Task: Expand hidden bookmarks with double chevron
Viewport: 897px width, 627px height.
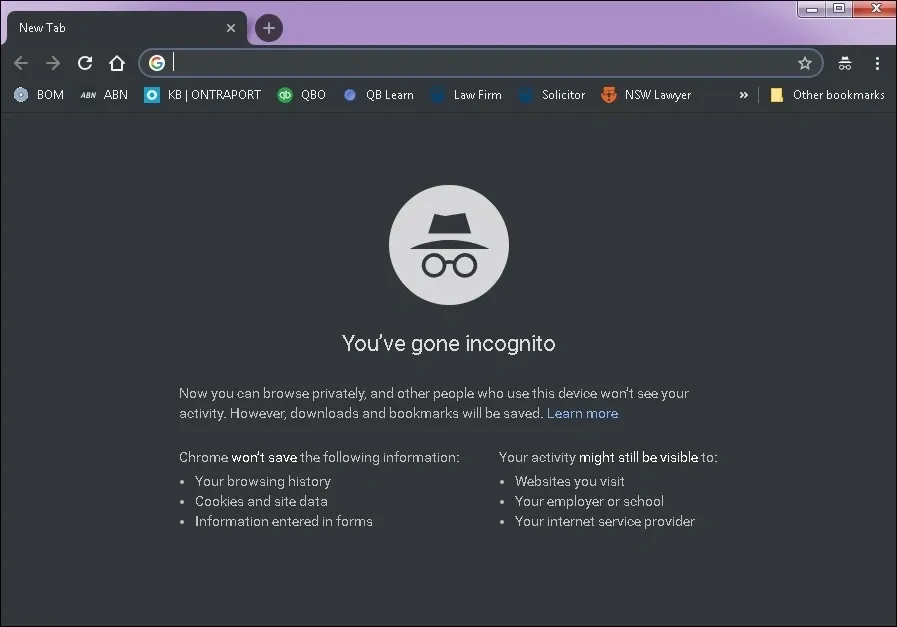Action: click(x=744, y=95)
